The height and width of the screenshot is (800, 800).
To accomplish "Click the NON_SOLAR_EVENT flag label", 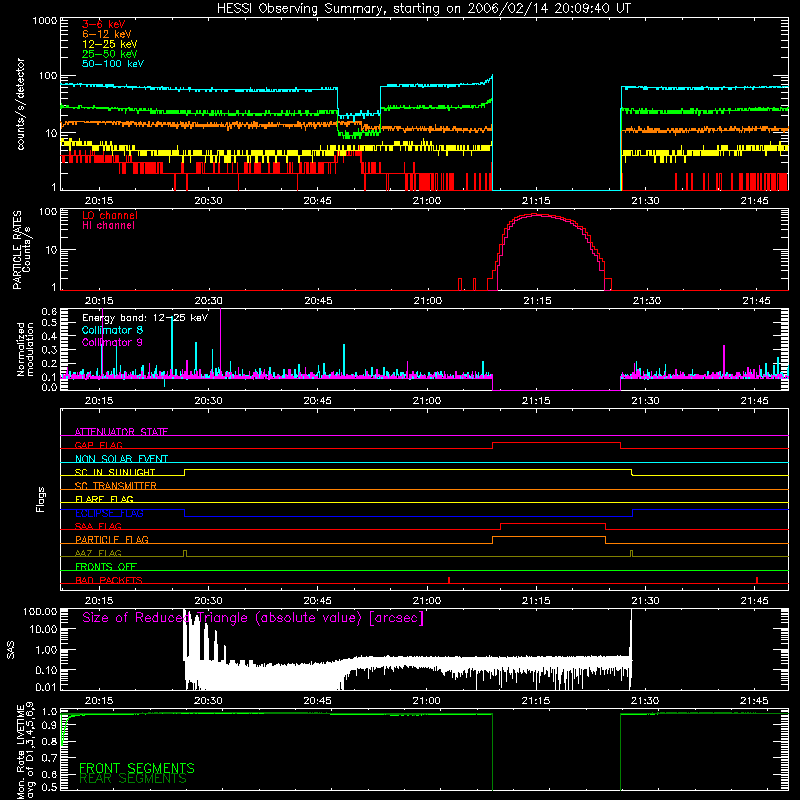I will 121,459.
